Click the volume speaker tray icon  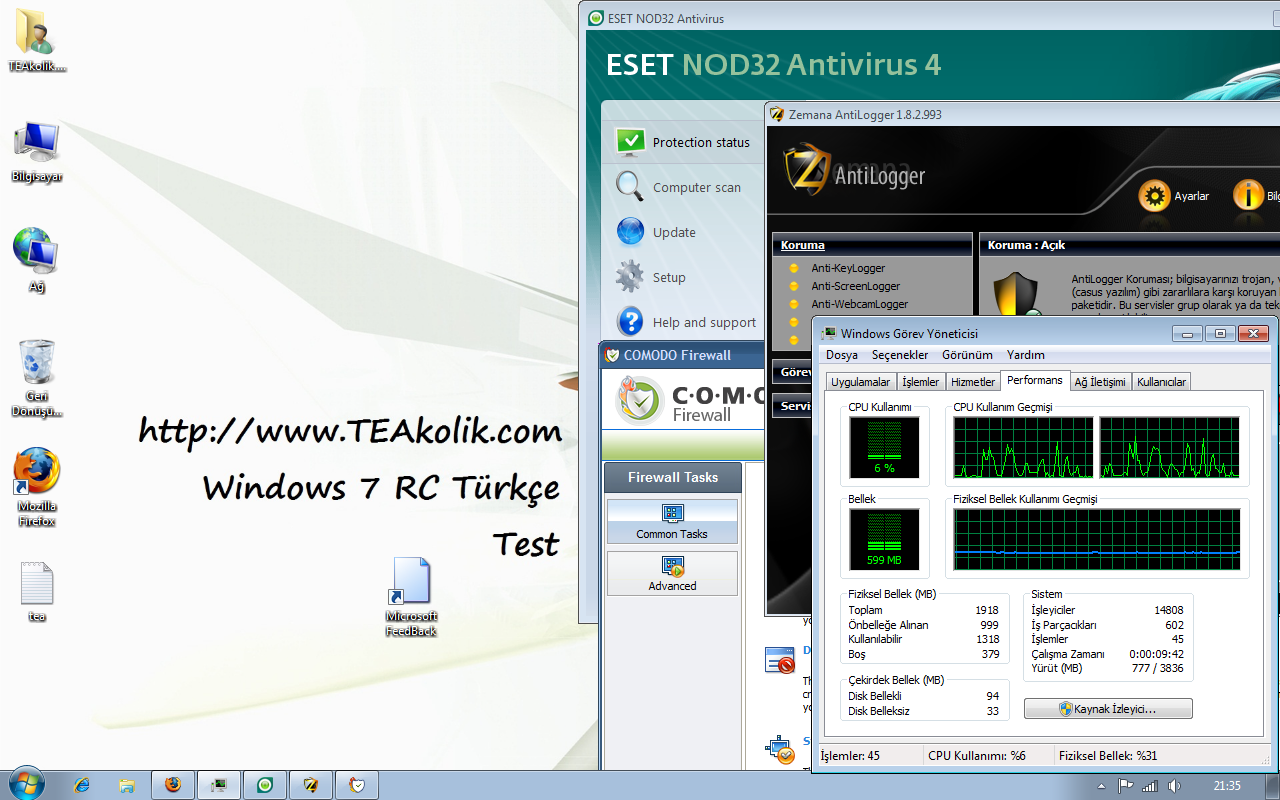point(1174,785)
